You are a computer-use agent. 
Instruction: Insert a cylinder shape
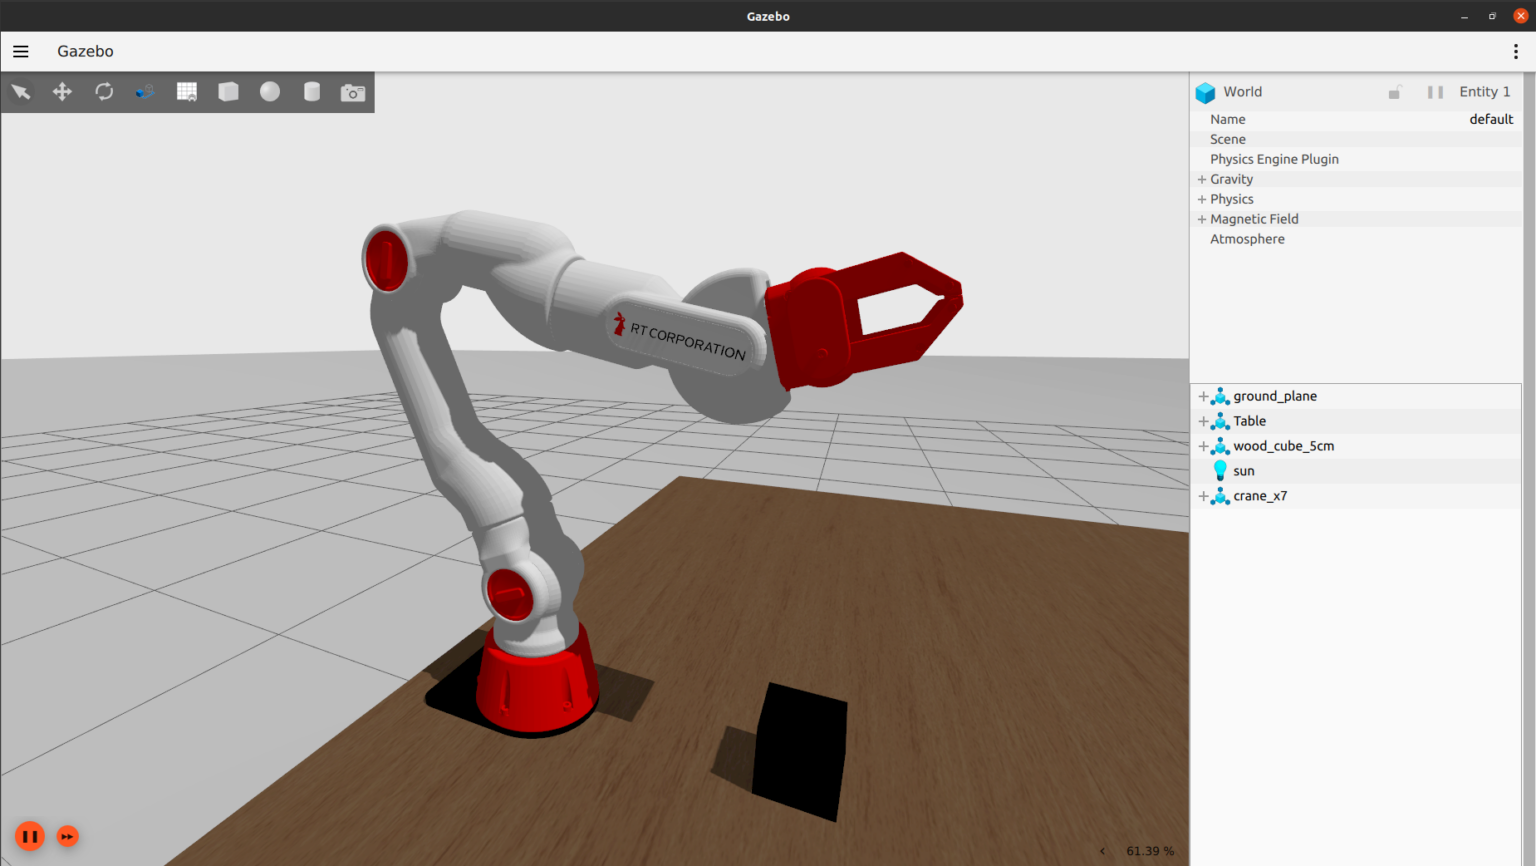tap(312, 92)
